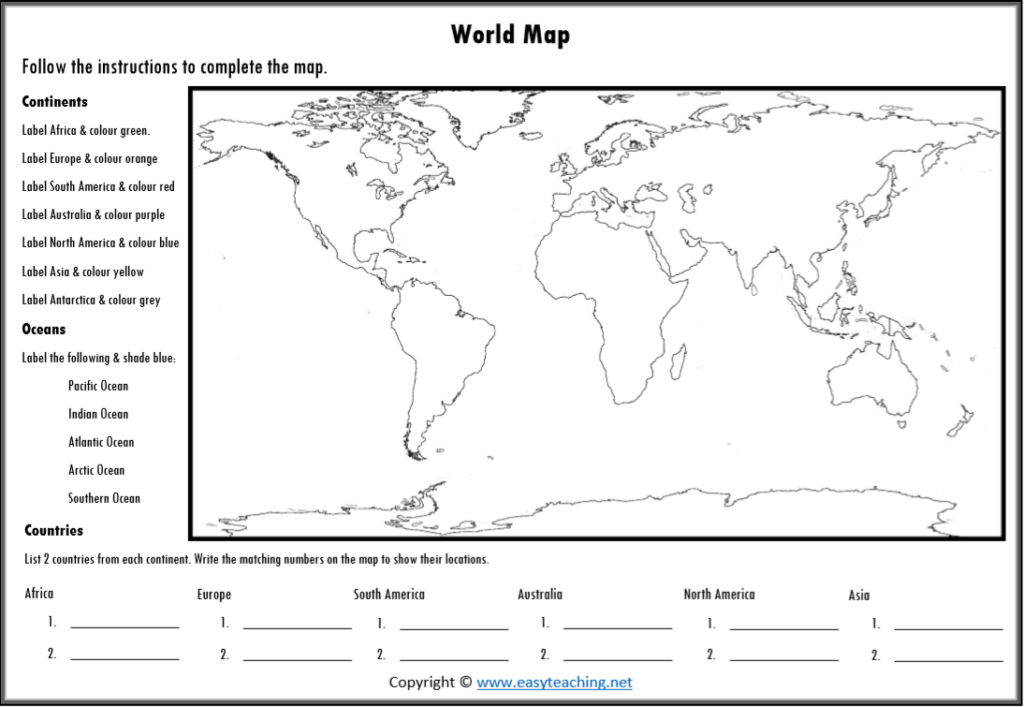Viewport: 1024px width, 707px height.
Task: Select "Follow the instructions to complete the map."
Action: point(174,67)
